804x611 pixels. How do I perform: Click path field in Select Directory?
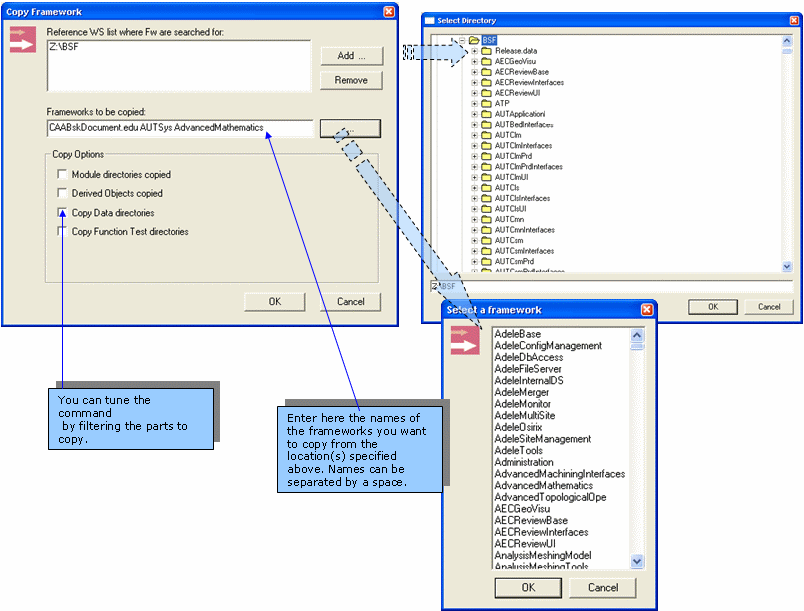[611, 286]
